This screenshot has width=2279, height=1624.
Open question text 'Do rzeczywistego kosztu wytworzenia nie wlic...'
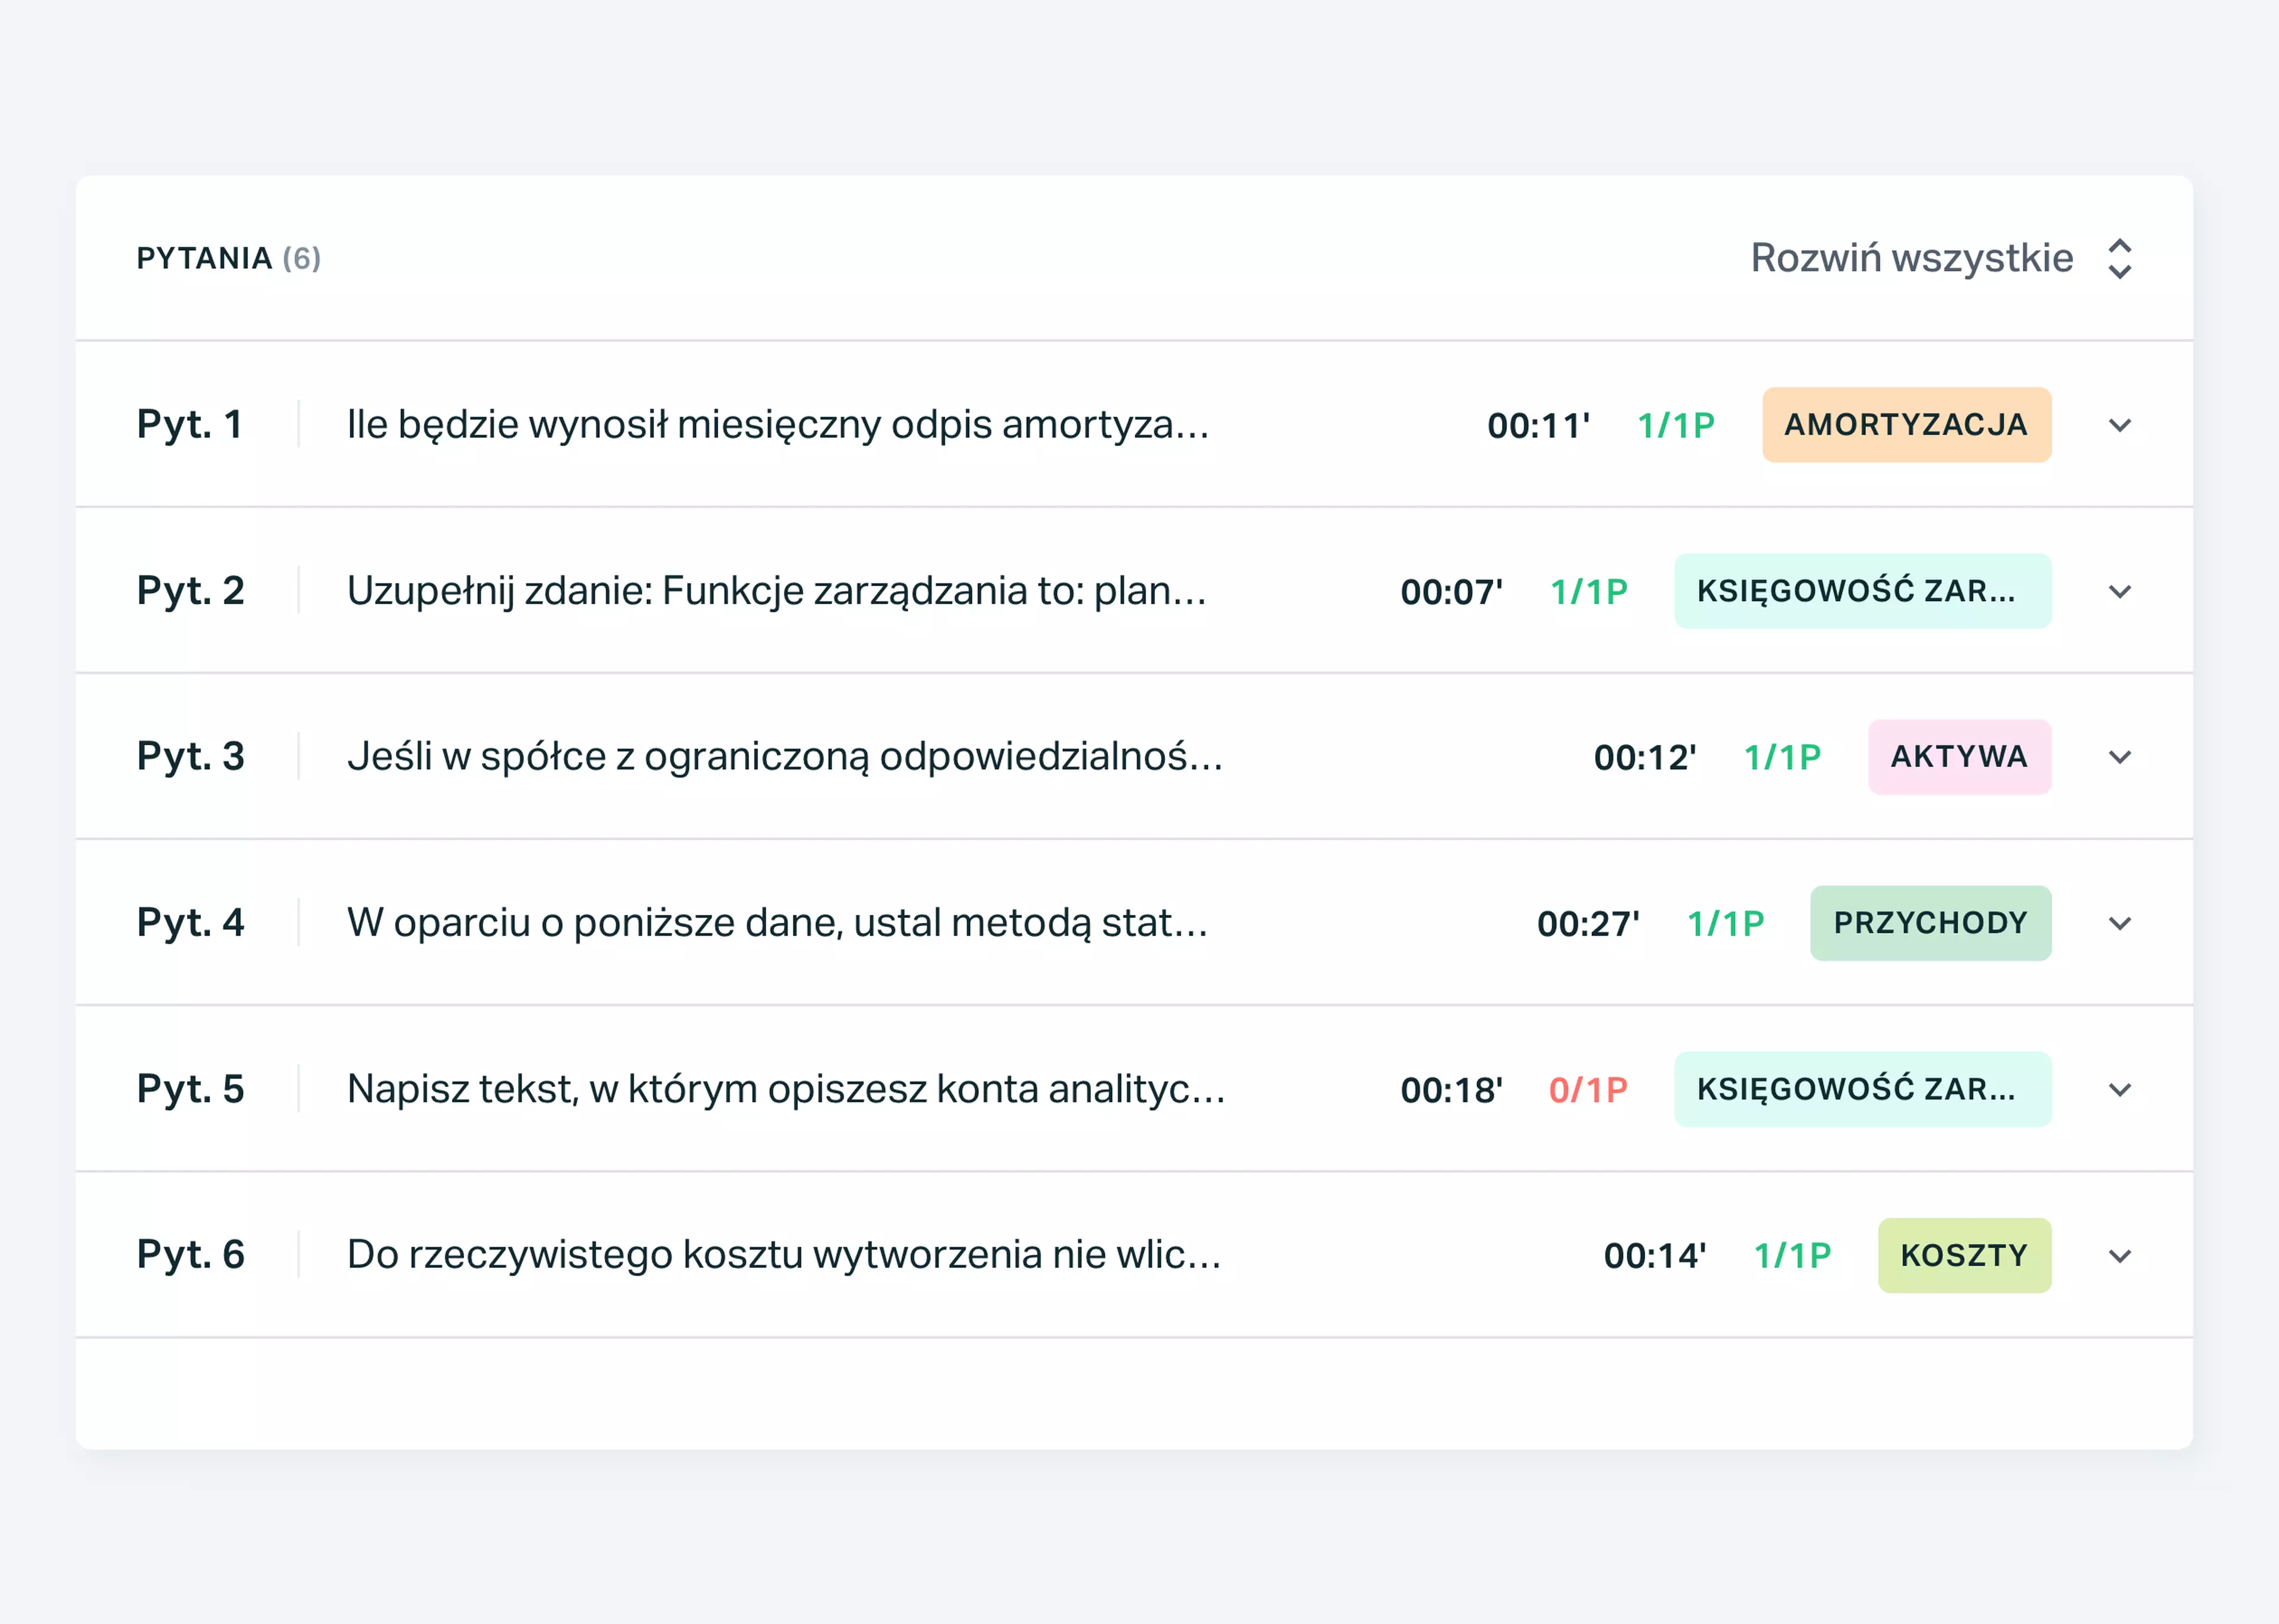pyautogui.click(x=784, y=1255)
